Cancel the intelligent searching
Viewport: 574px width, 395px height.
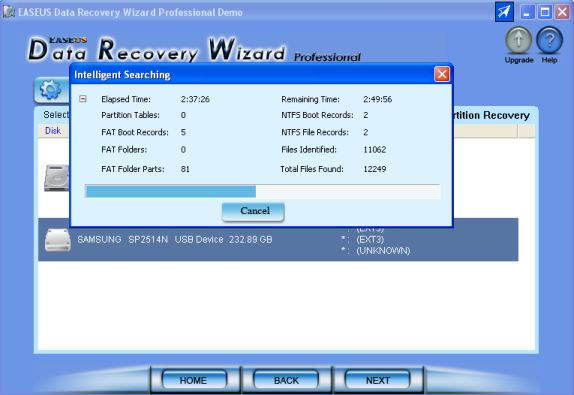tap(253, 212)
